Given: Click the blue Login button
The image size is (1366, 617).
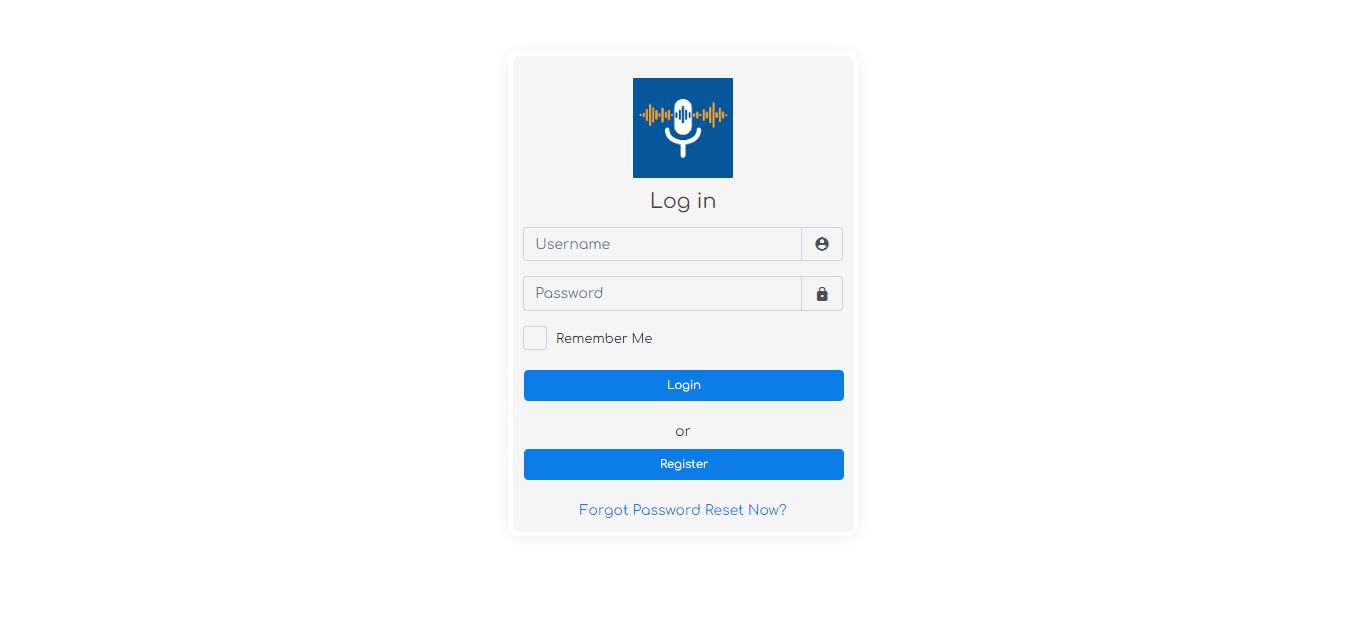Looking at the screenshot, I should [x=684, y=385].
